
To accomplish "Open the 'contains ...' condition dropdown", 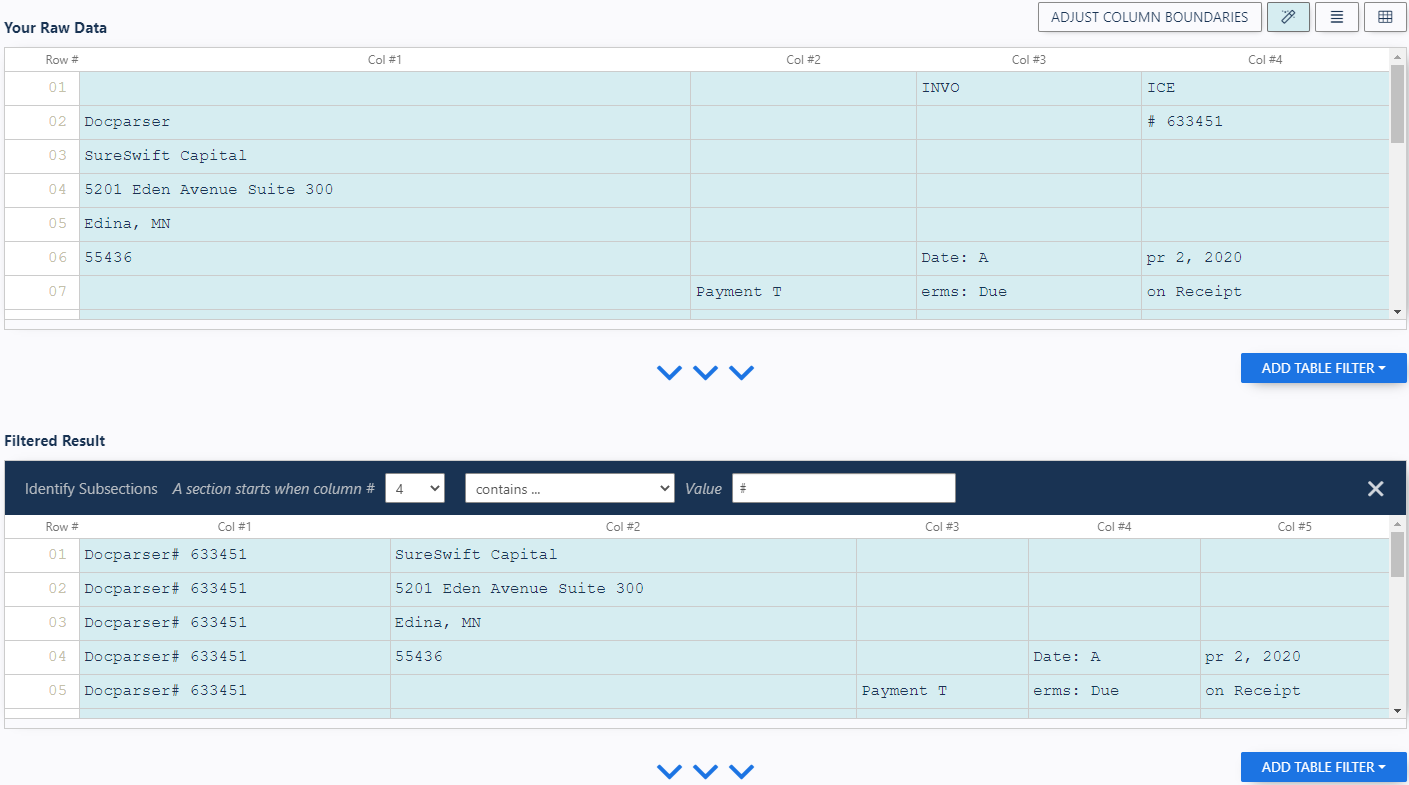I will click(x=570, y=488).
